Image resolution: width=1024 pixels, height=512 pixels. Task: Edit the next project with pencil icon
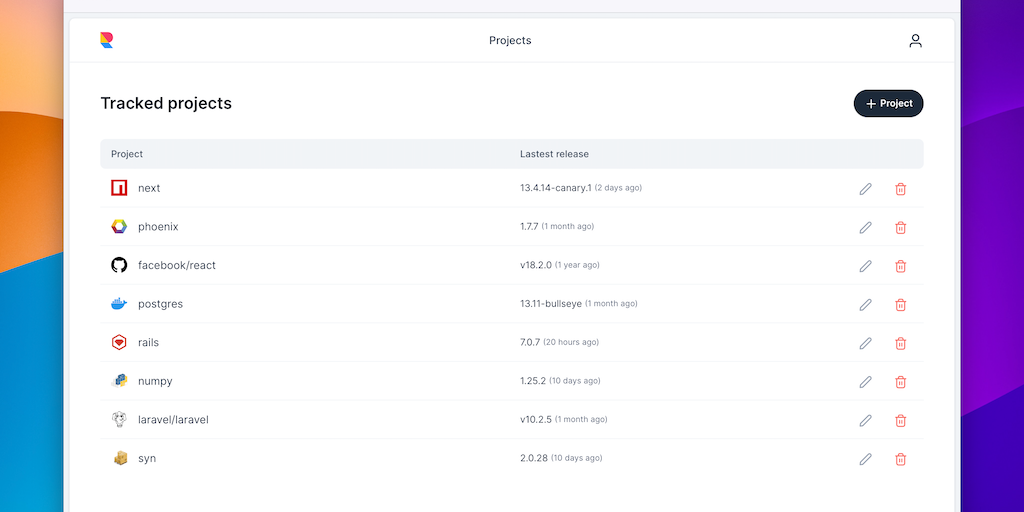pos(866,189)
